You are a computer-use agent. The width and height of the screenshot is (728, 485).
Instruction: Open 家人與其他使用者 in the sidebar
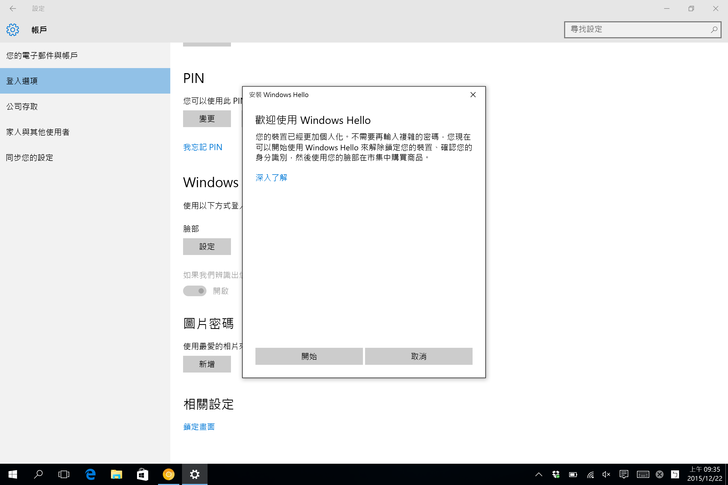click(85, 132)
